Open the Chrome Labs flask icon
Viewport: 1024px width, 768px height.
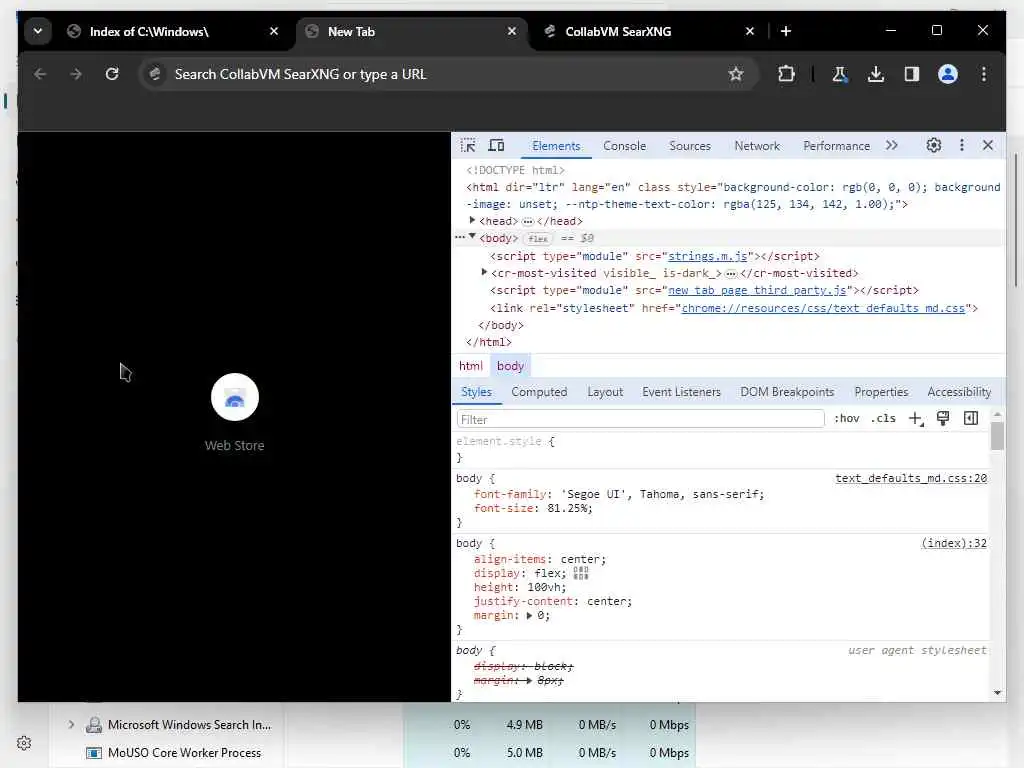840,74
